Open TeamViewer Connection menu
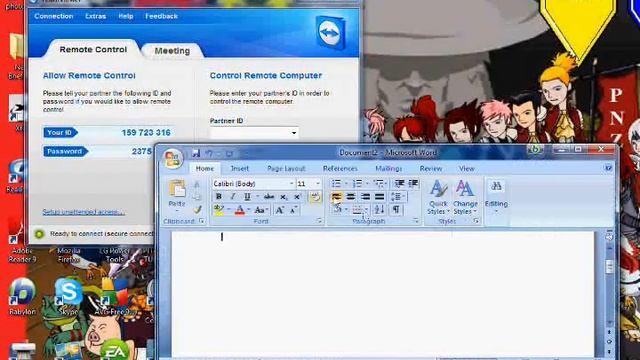Image resolution: width=640 pixels, height=360 pixels. click(53, 16)
